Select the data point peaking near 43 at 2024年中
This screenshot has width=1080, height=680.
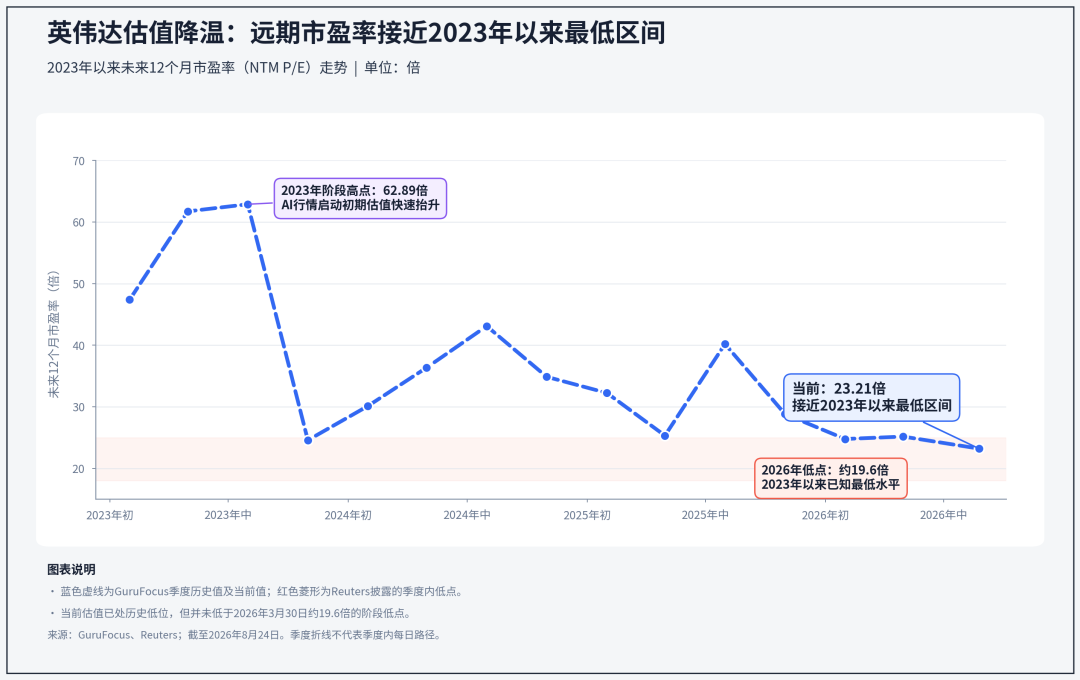(487, 327)
